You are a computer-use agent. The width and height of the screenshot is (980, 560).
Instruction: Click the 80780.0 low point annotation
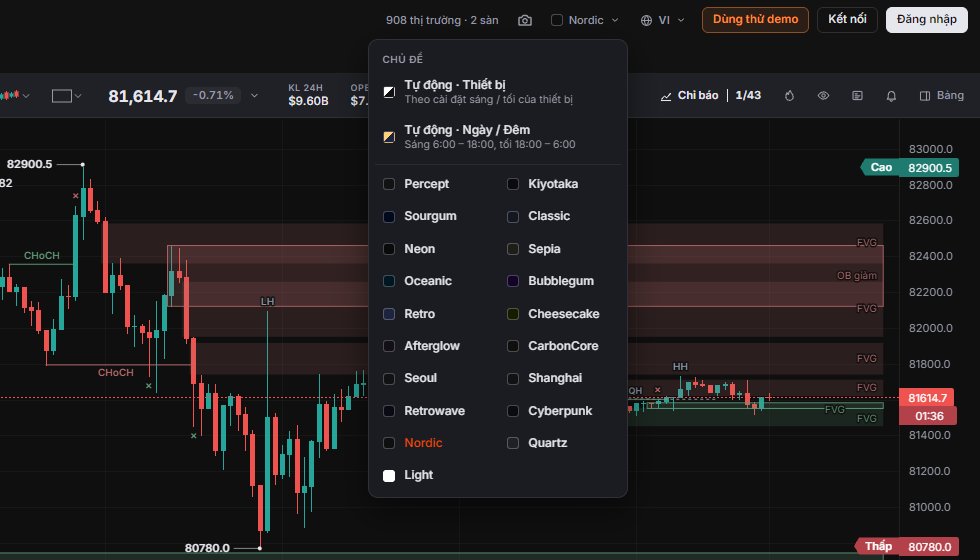click(x=208, y=548)
